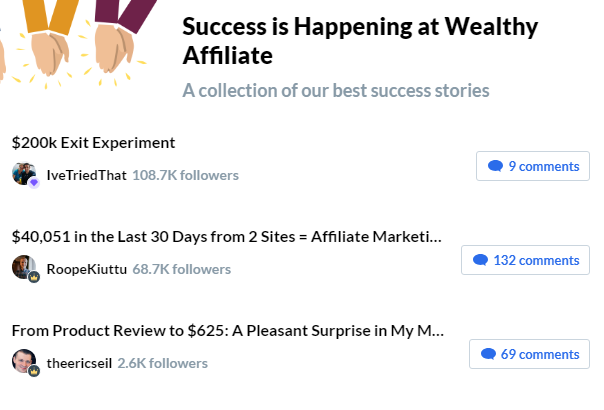
Task: Click RoopeKiuttu's profile avatar
Action: [x=23, y=267]
